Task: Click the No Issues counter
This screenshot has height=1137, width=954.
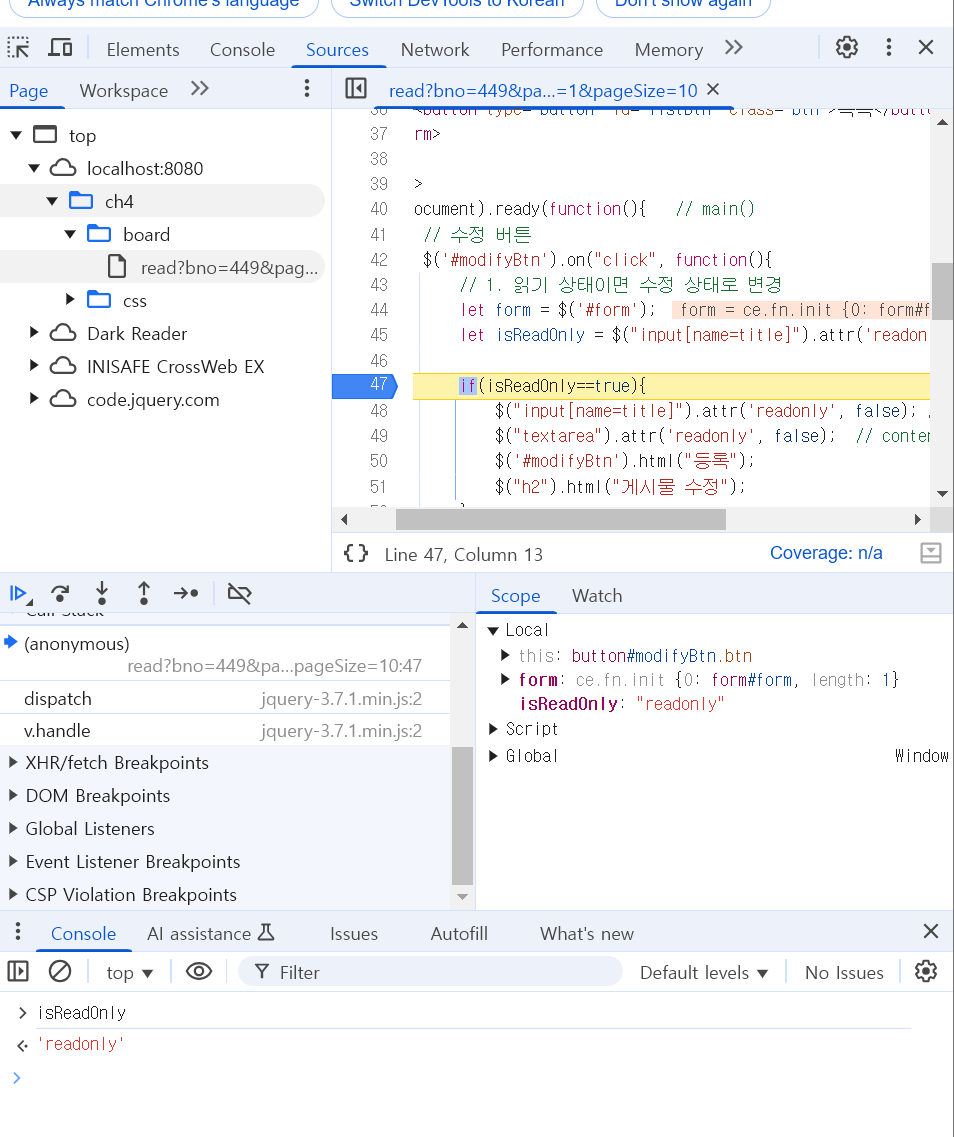Action: point(844,972)
